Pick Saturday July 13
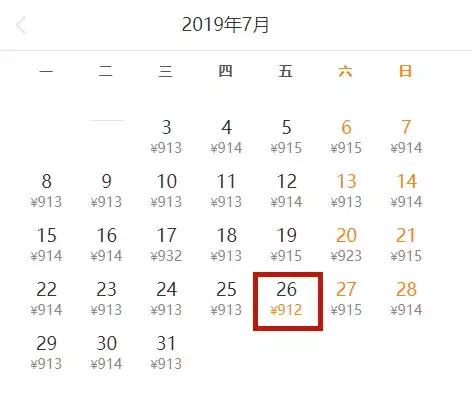Image resolution: width=472 pixels, height=408 pixels. click(x=346, y=191)
